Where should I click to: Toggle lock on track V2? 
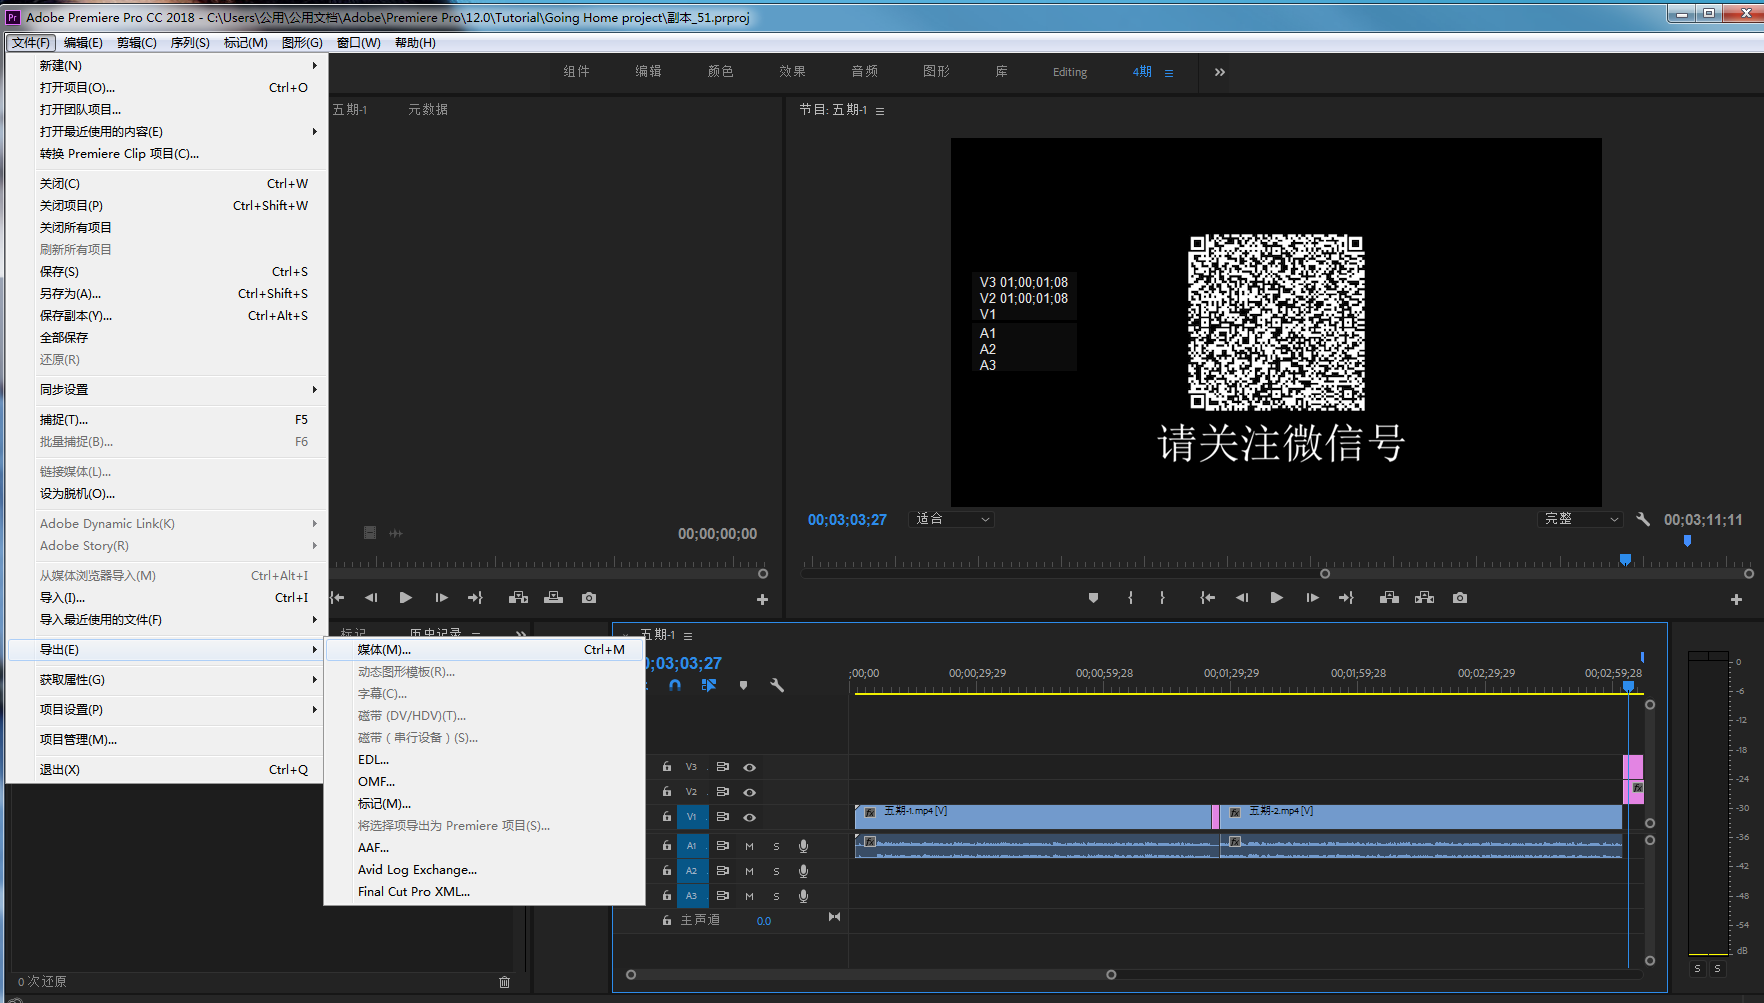pos(667,792)
